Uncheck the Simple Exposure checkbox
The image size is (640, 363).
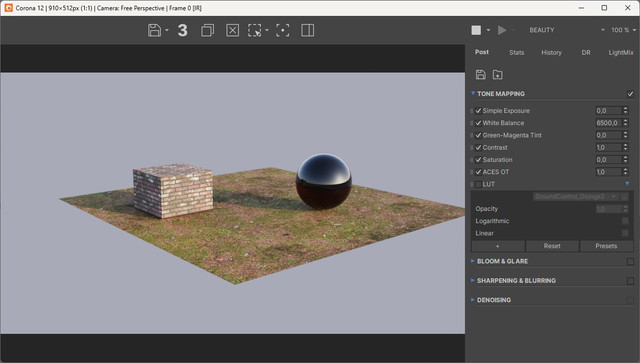(478, 111)
